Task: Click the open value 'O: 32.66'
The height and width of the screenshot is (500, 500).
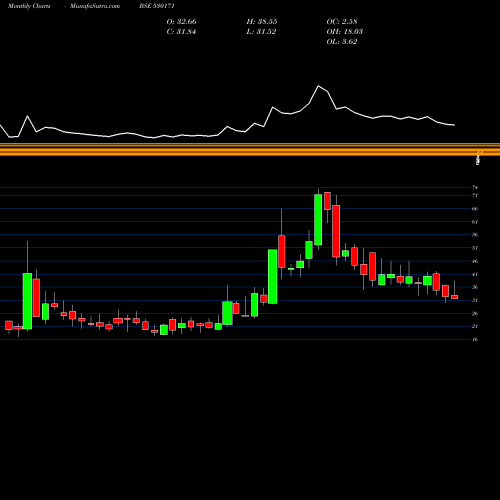Action: tap(182, 22)
